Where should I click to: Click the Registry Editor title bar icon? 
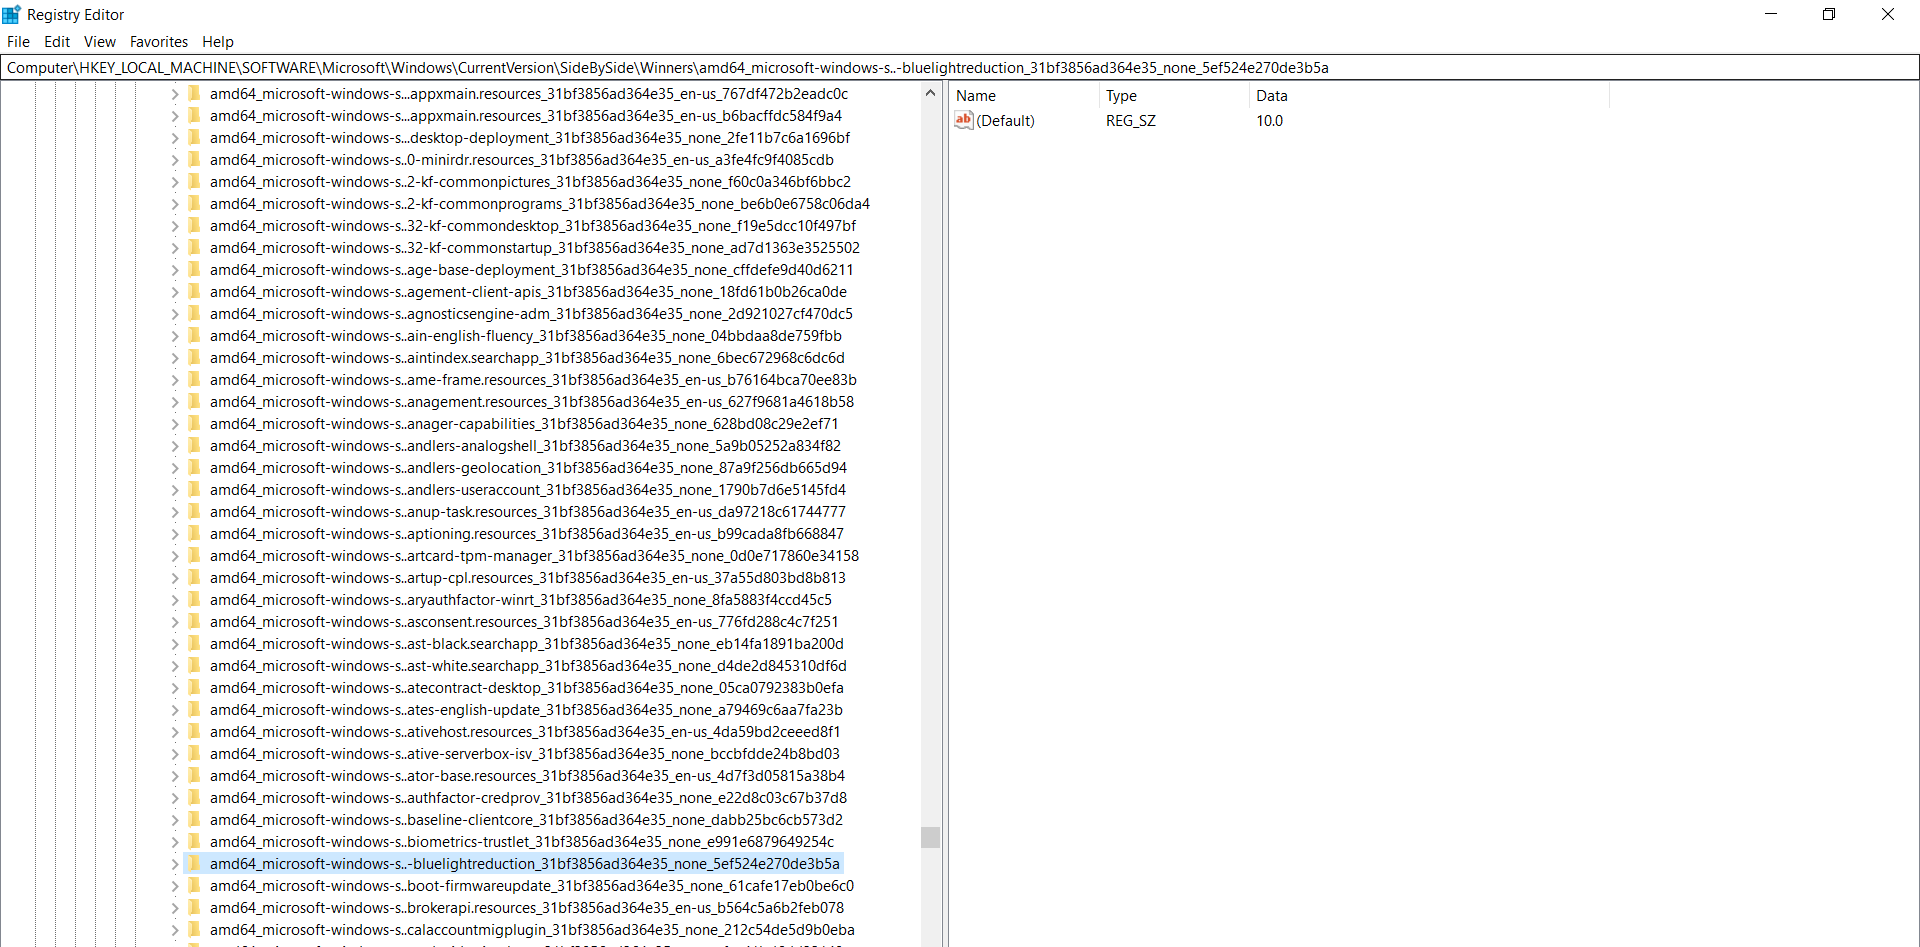point(11,14)
